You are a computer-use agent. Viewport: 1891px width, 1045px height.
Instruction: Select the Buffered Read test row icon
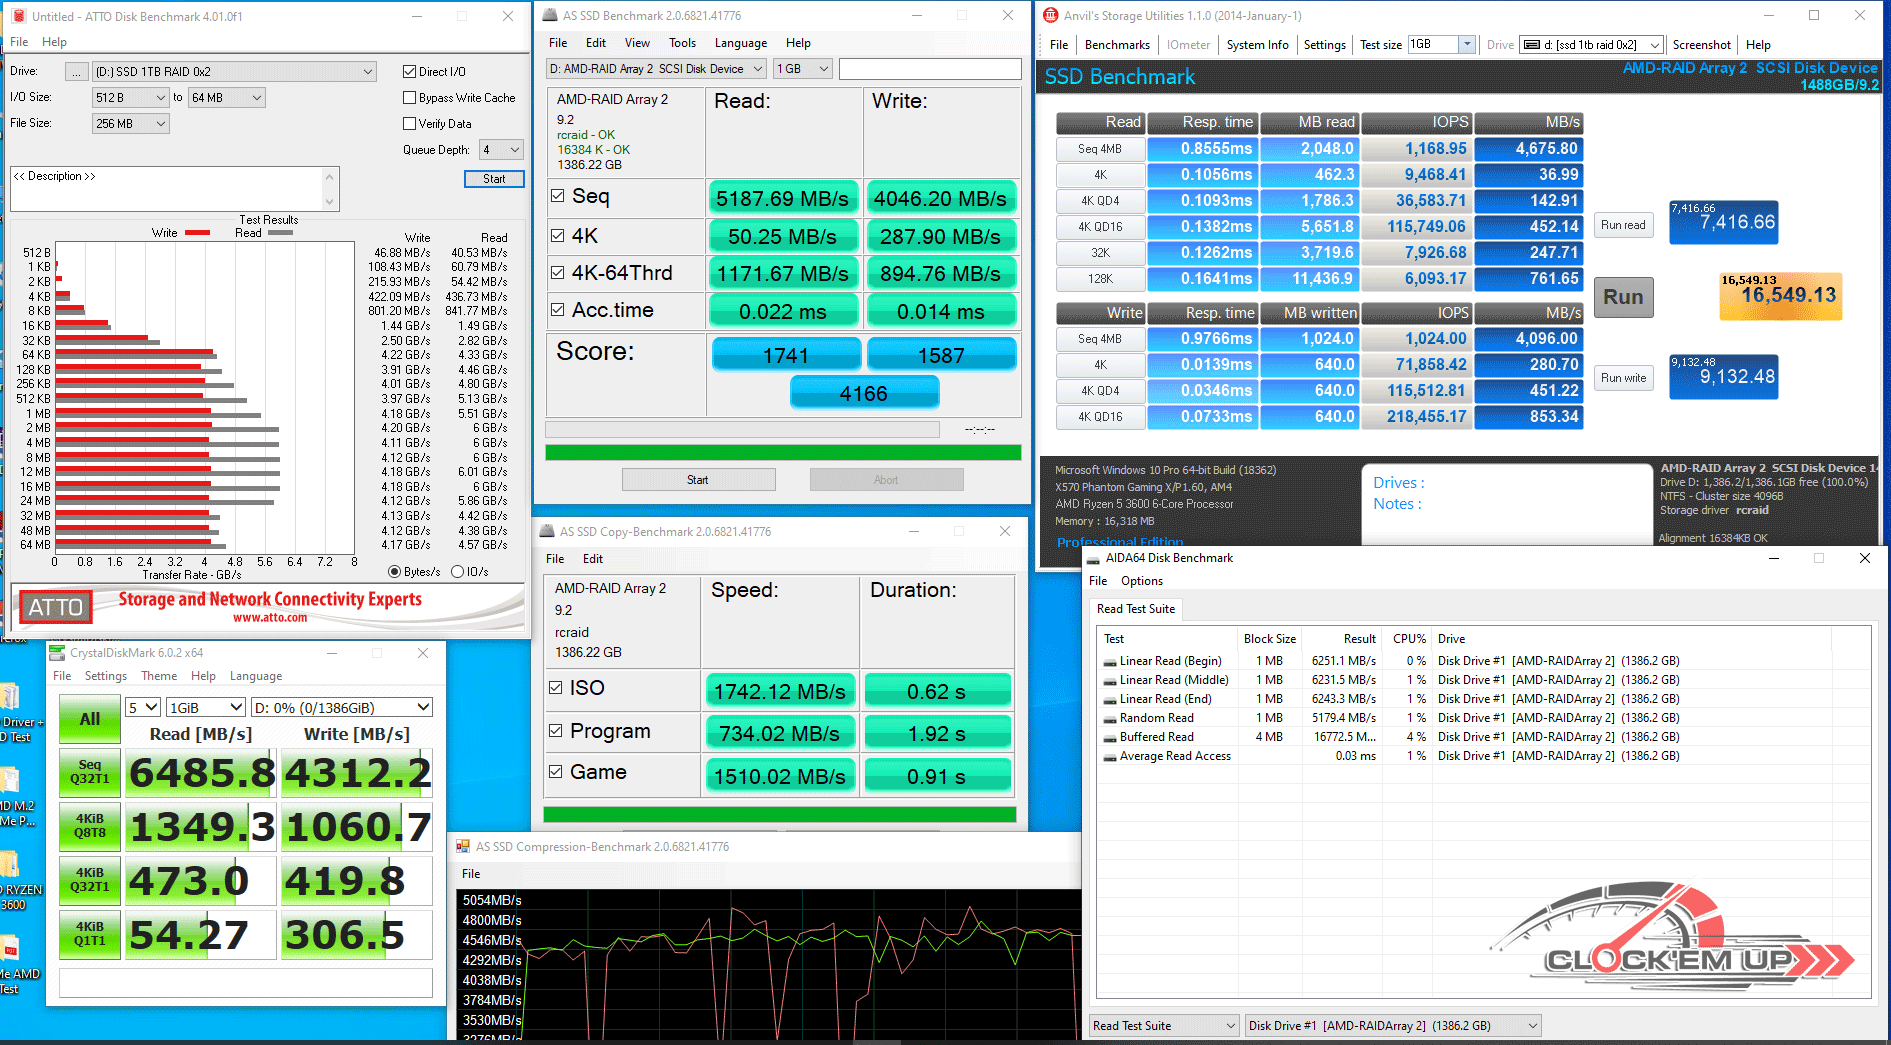(1109, 738)
